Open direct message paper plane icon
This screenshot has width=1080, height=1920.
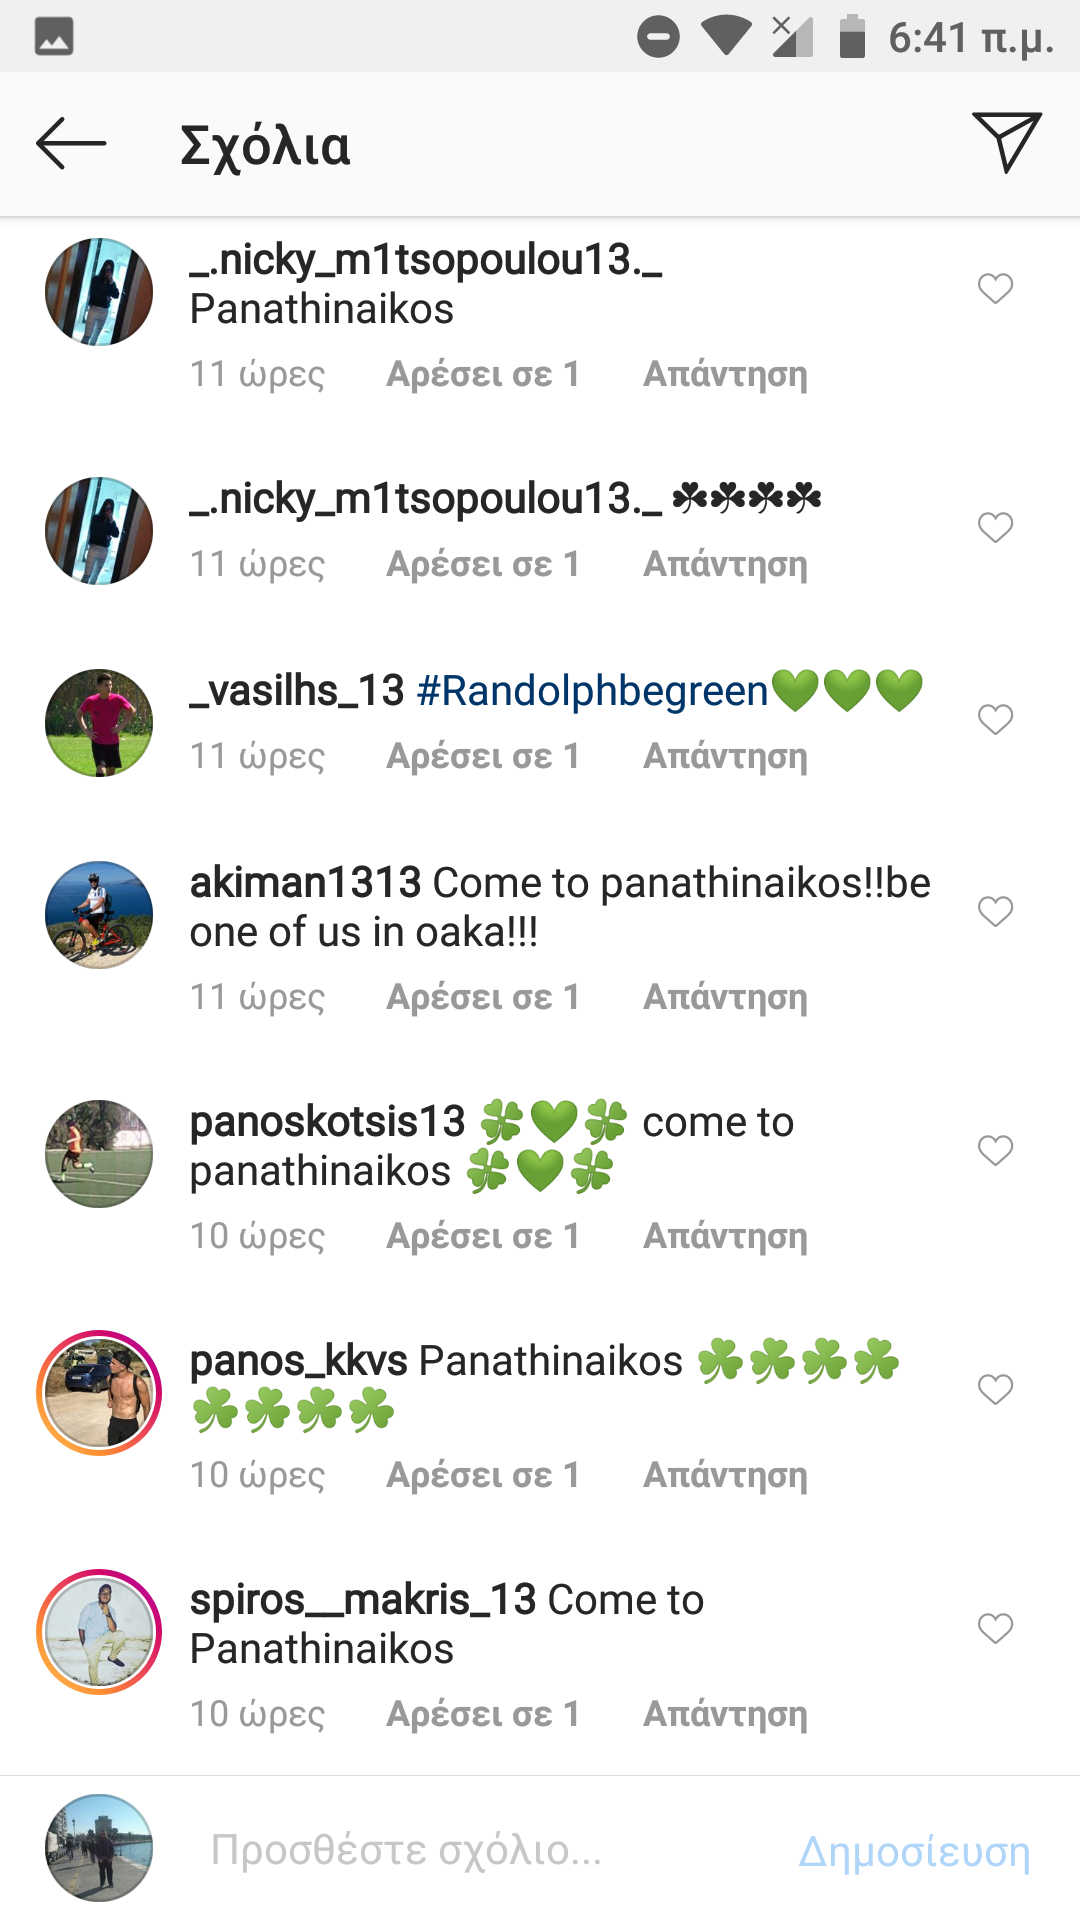[x=1006, y=143]
